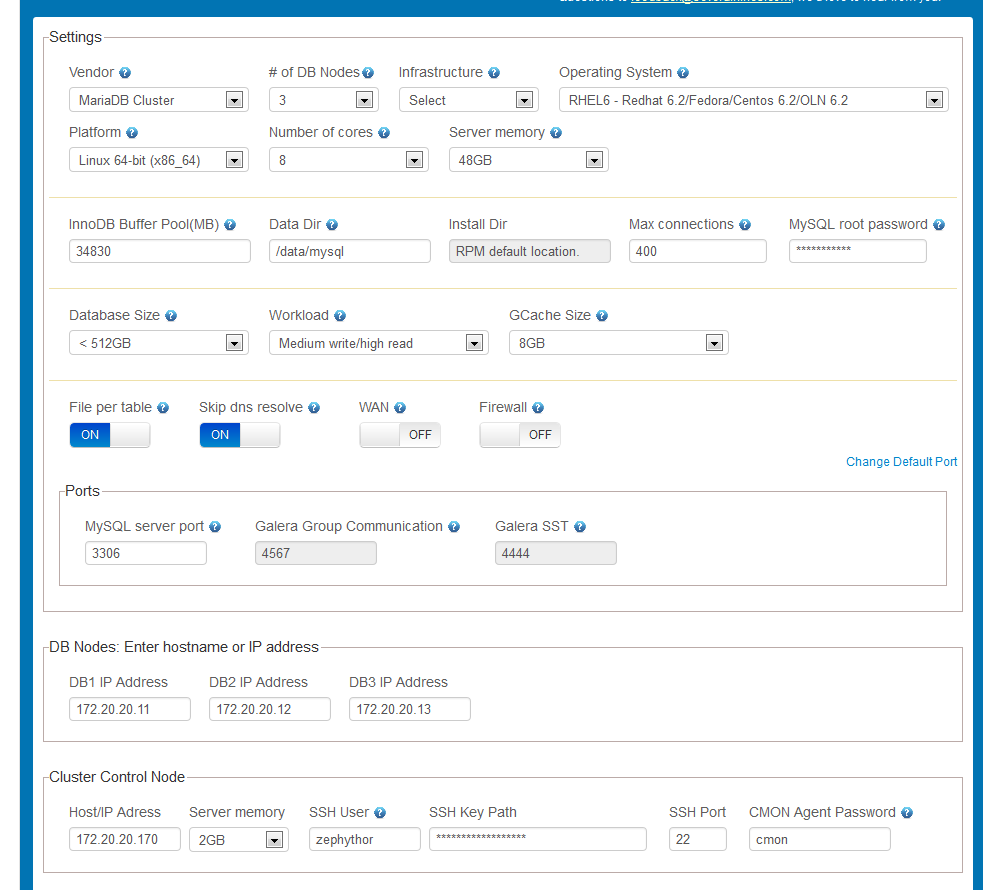Show help for Number of cores
Viewport: 983px width, 890px height.
tap(384, 133)
